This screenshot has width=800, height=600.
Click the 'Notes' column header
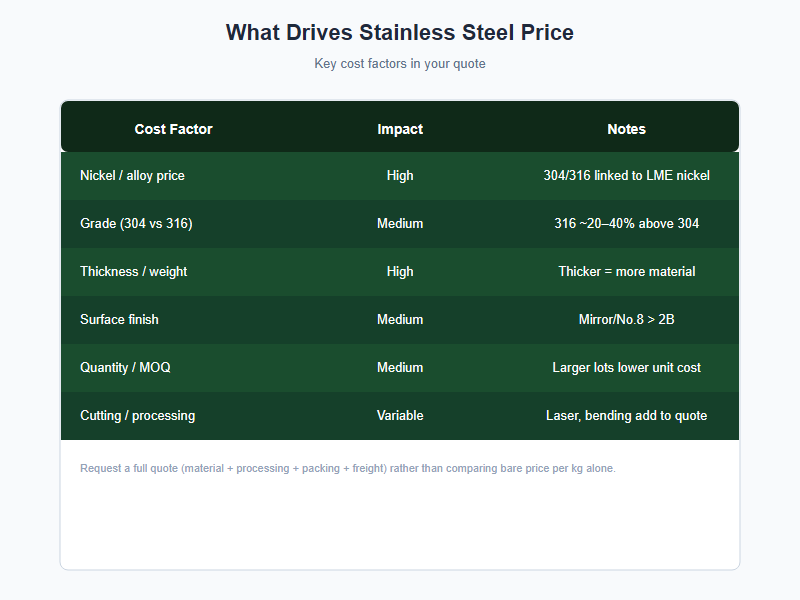point(627,129)
